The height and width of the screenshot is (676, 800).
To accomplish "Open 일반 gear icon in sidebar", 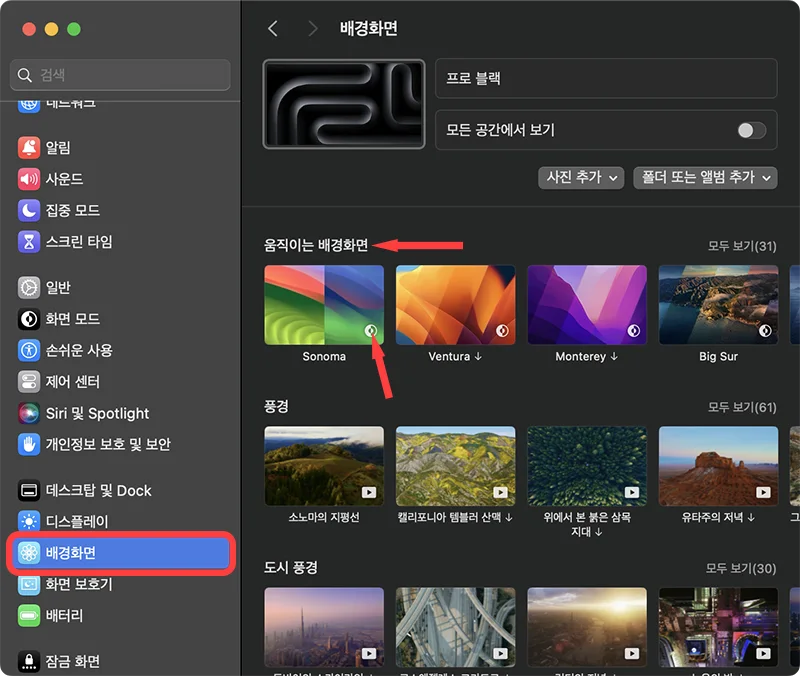I will (x=29, y=288).
